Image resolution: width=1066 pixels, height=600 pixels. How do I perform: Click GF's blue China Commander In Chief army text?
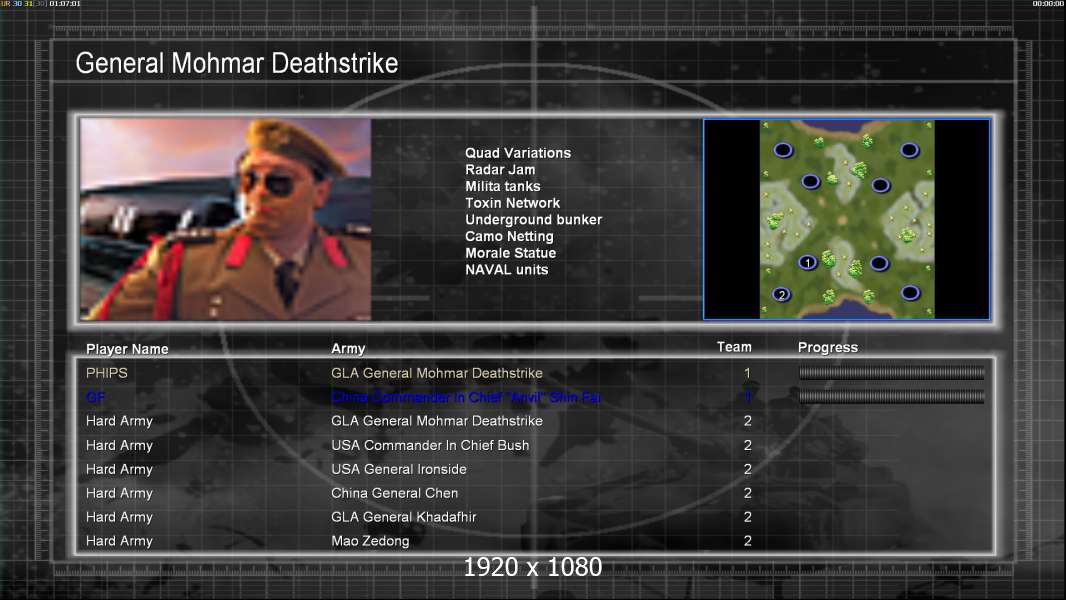[x=466, y=397]
